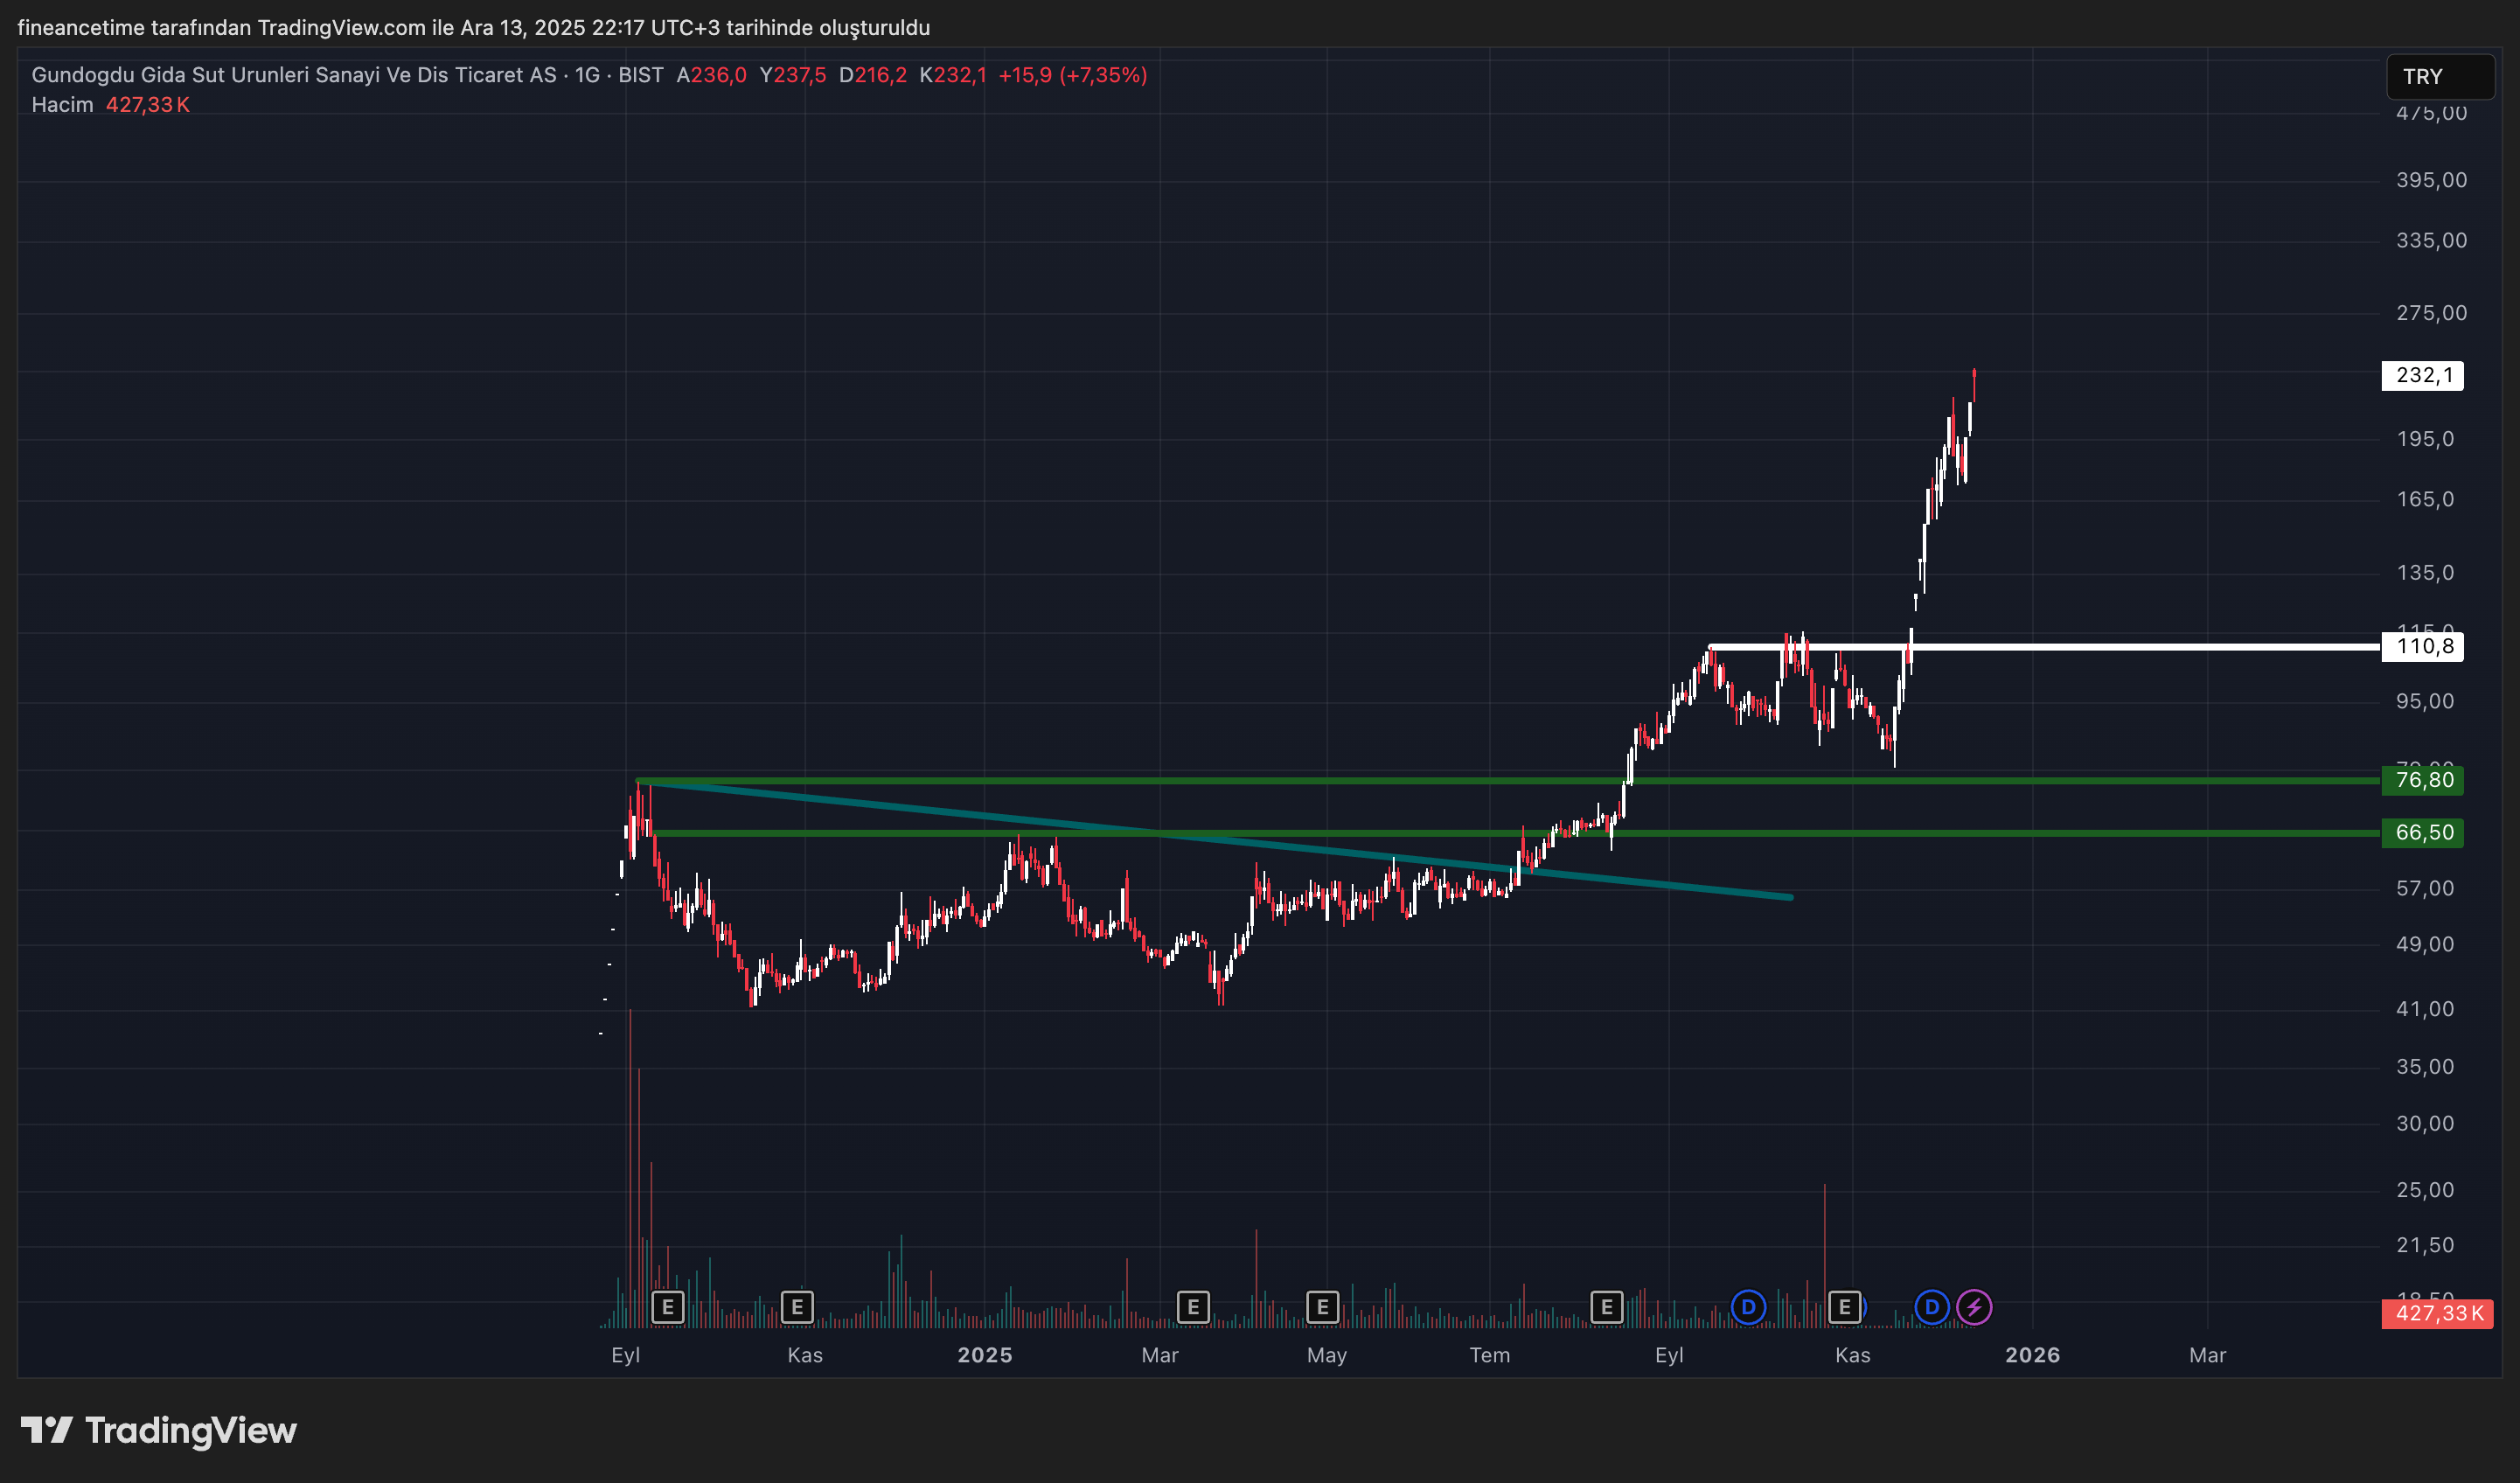The image size is (2520, 1483).
Task: Click the green 76,80 price level label
Action: 2422,780
